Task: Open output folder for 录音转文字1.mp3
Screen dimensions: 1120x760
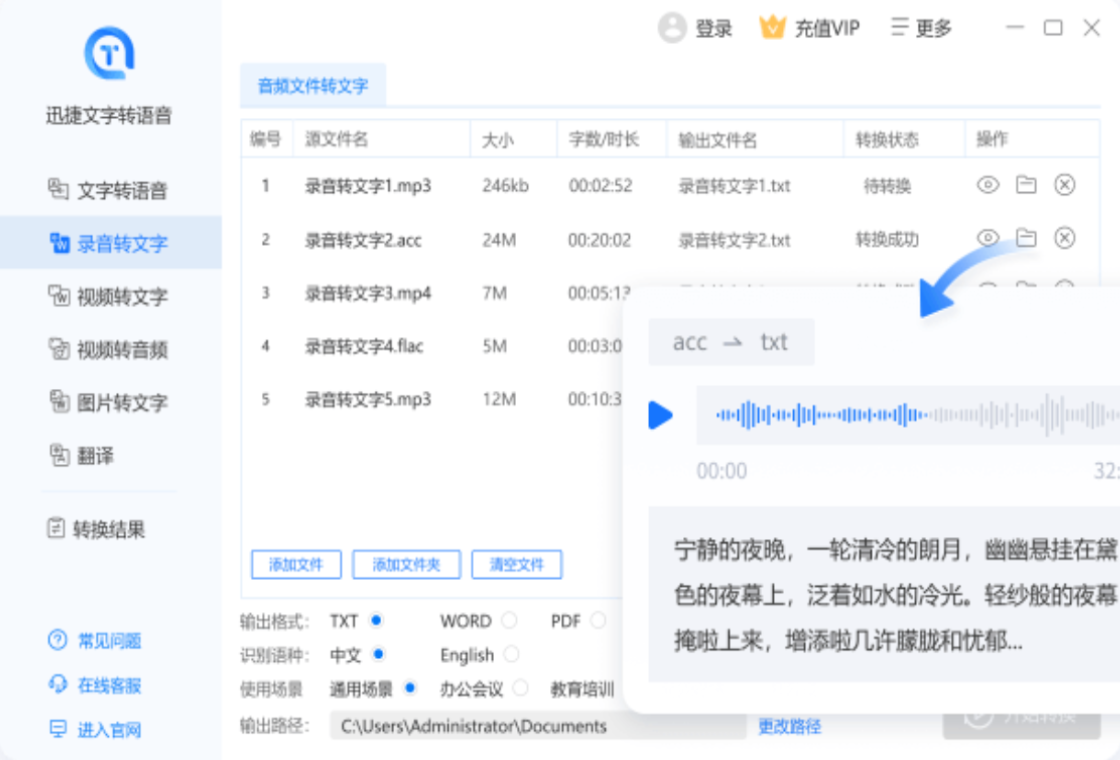Action: pos(1026,185)
